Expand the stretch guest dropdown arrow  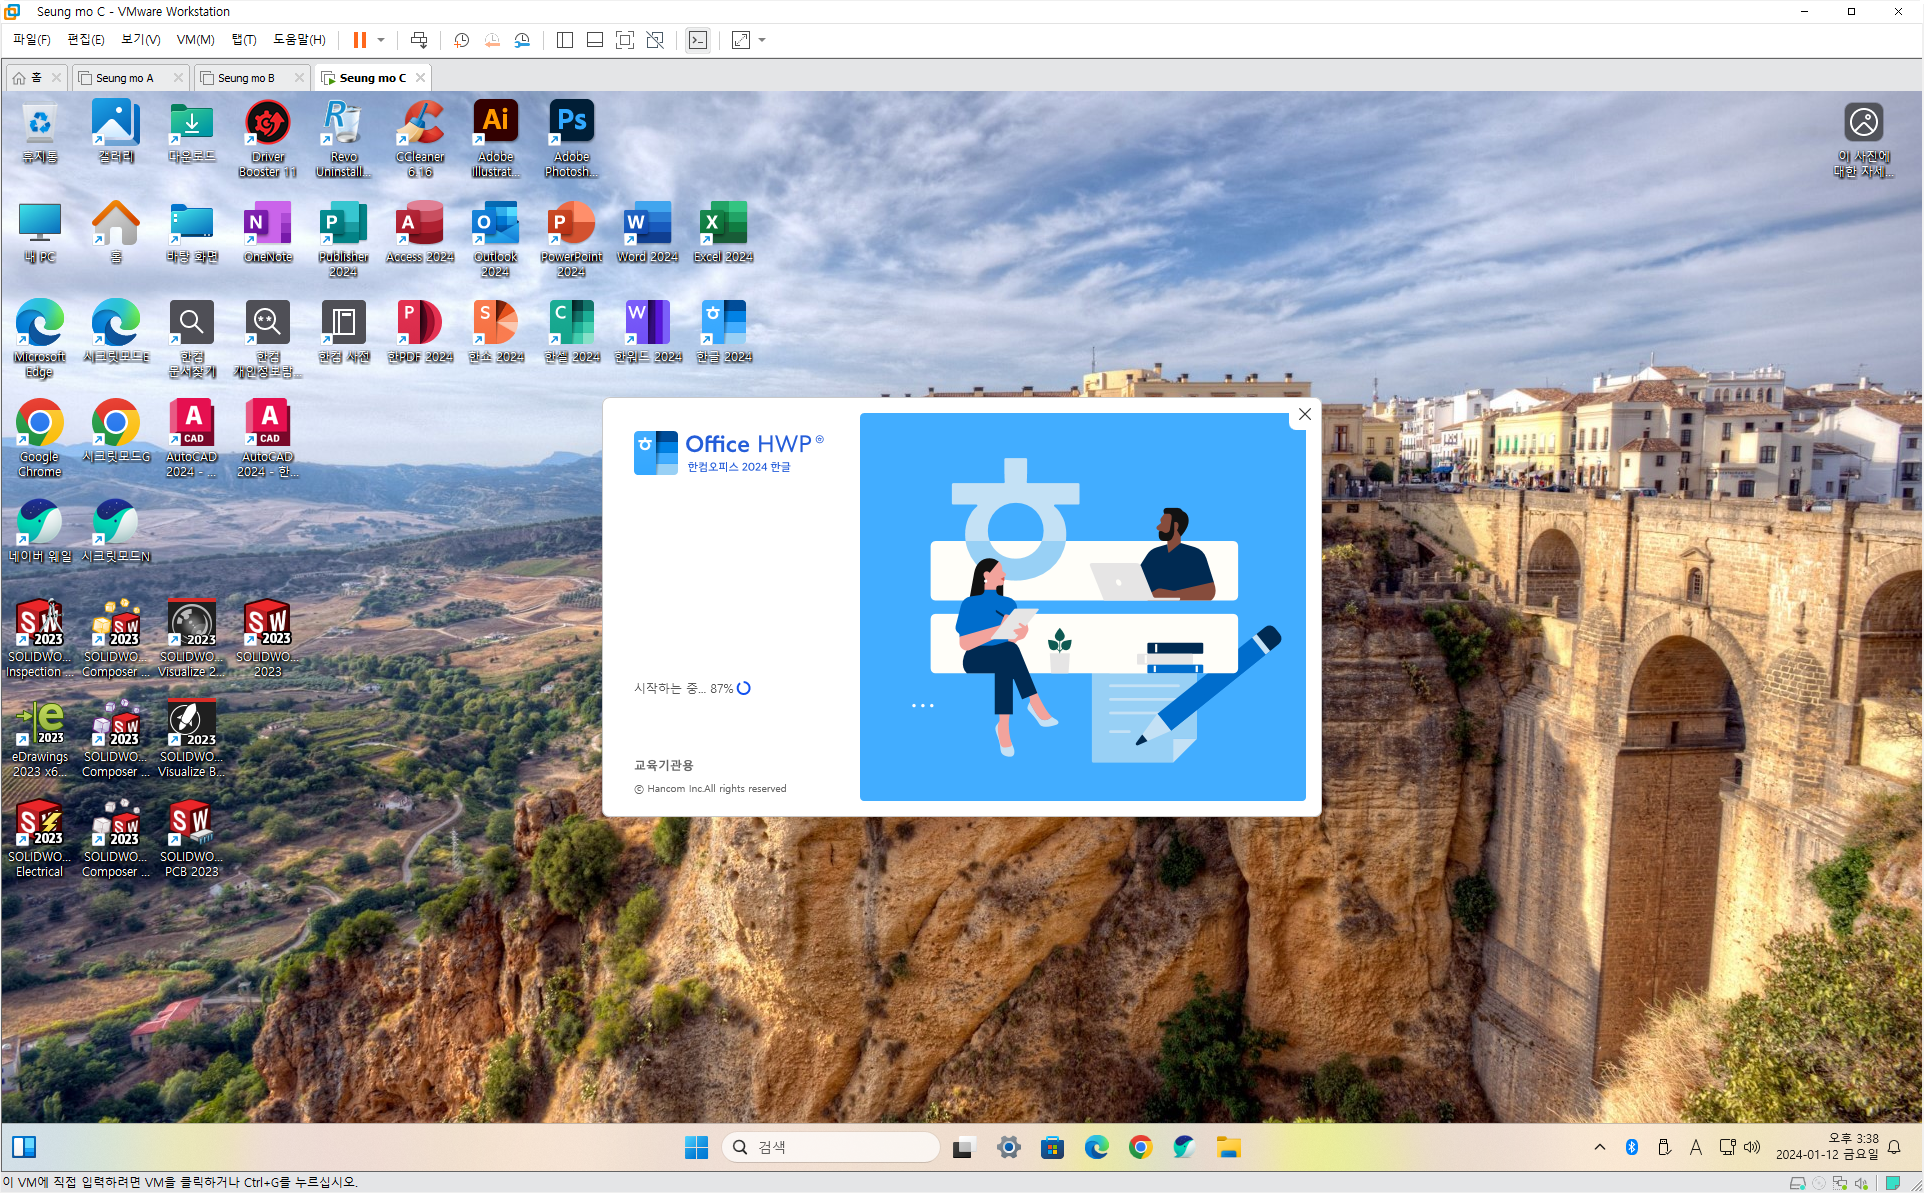(x=762, y=40)
